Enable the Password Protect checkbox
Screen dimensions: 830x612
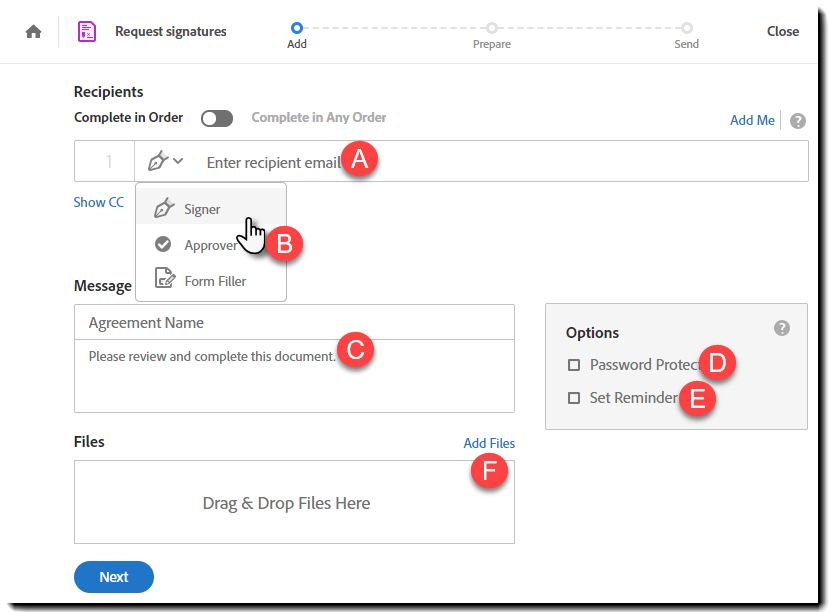pos(574,365)
